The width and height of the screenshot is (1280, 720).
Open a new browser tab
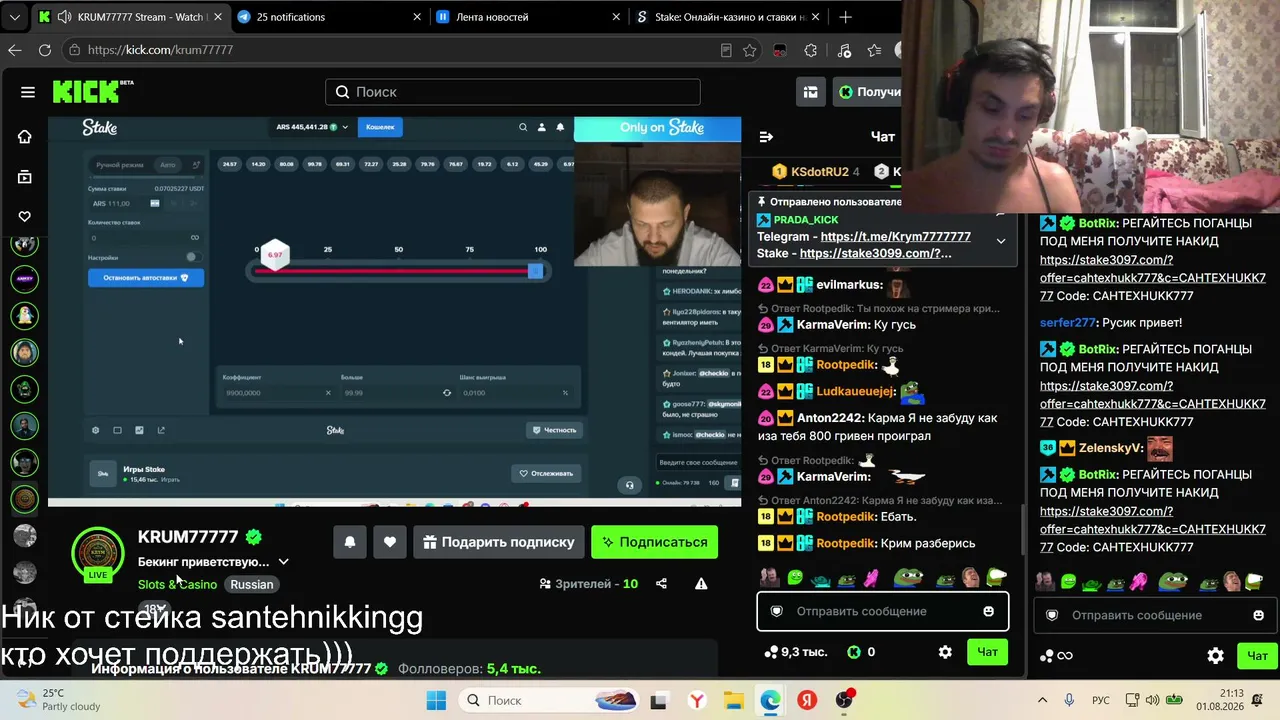coord(845,17)
